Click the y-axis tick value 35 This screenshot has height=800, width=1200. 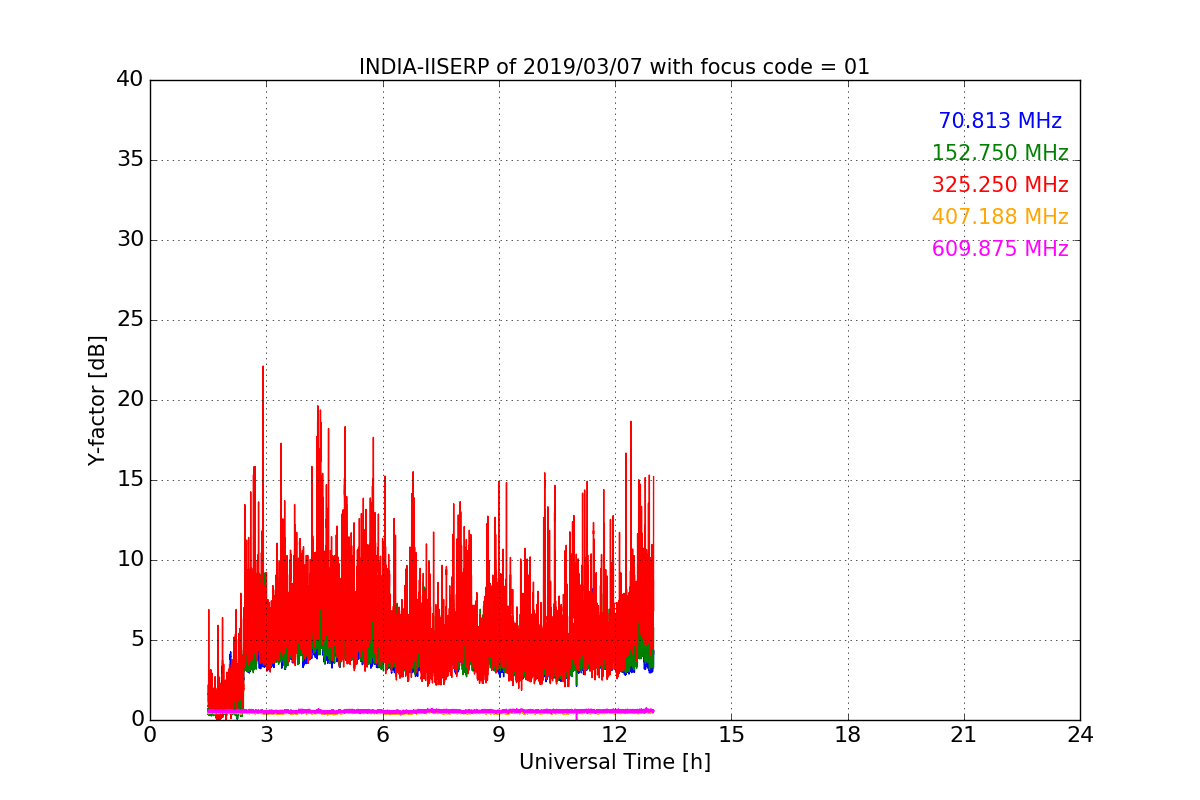pos(130,160)
